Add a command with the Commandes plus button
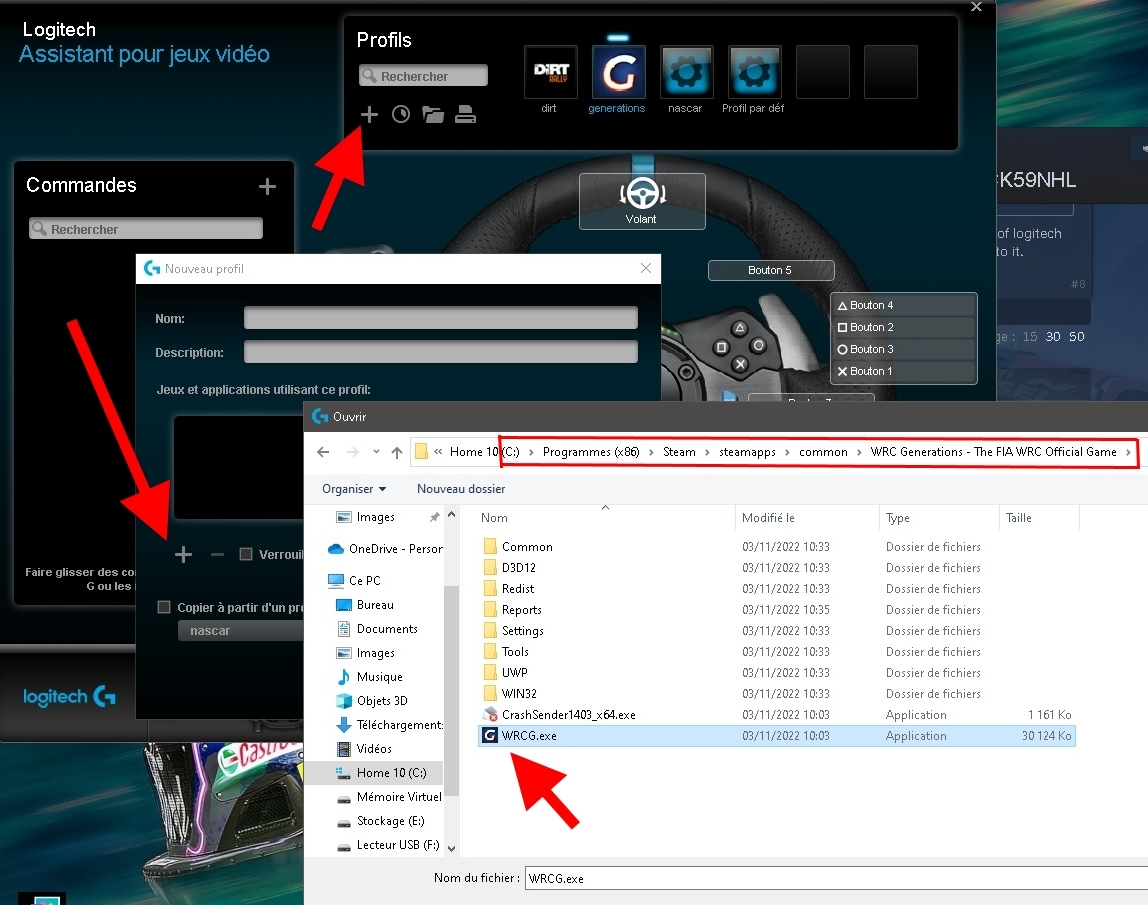The height and width of the screenshot is (905, 1148). pyautogui.click(x=267, y=185)
